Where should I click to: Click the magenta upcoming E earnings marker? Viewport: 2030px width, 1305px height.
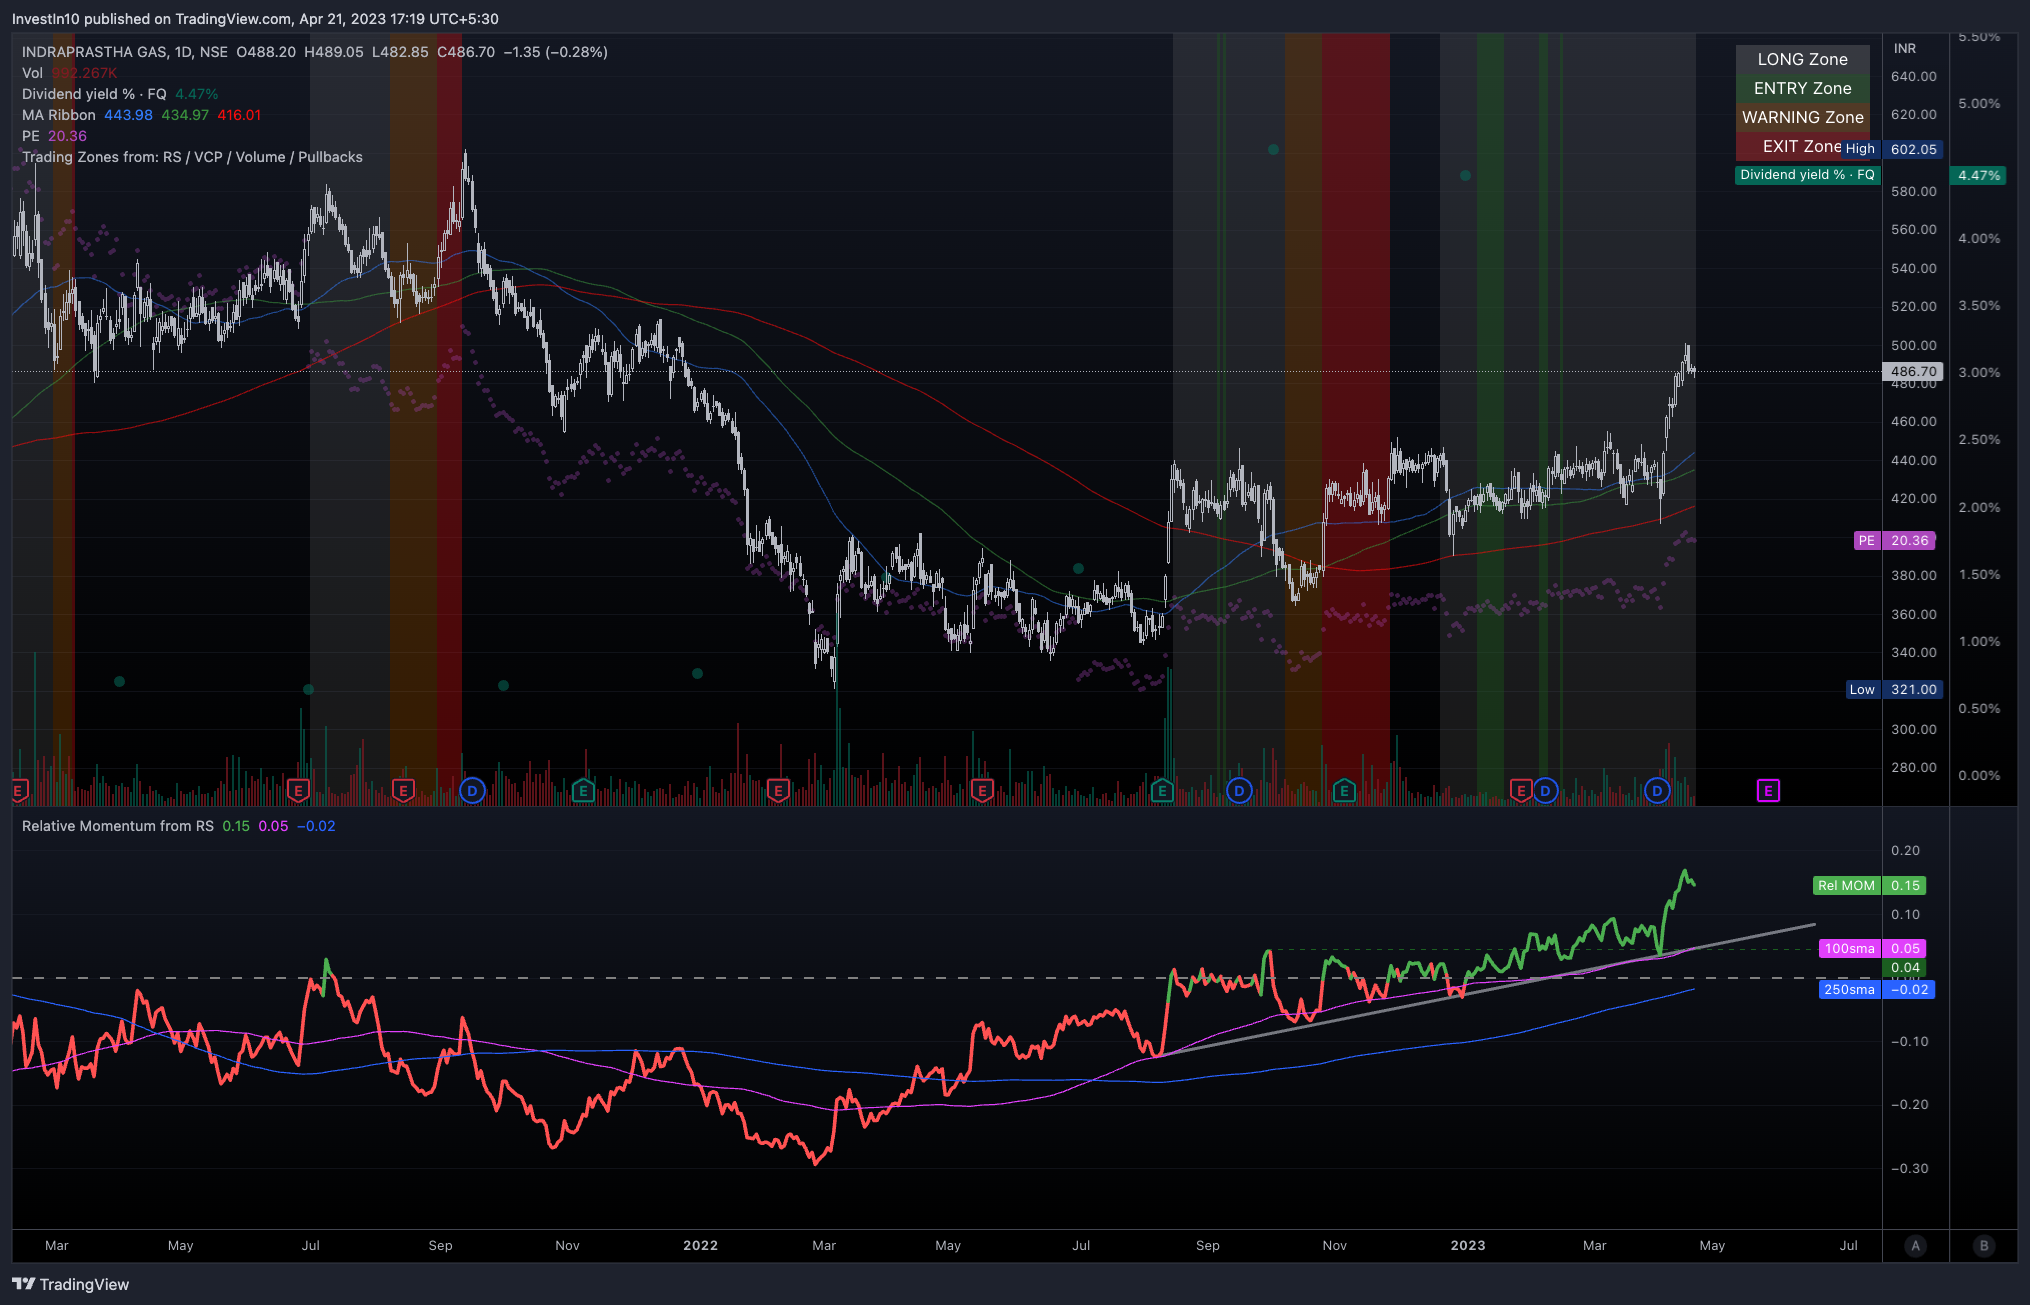[x=1768, y=791]
